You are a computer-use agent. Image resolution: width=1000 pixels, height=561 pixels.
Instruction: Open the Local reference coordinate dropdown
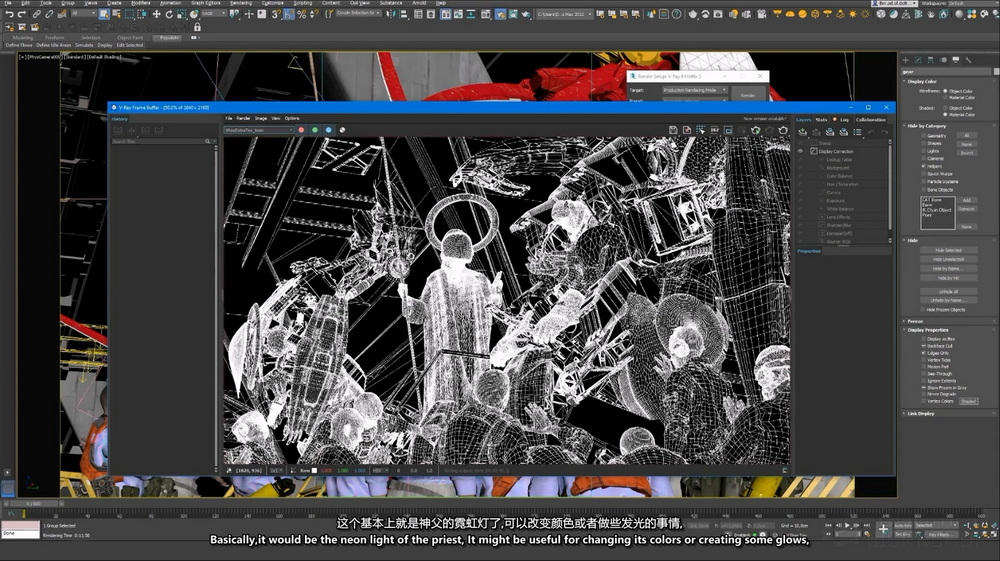click(212, 13)
